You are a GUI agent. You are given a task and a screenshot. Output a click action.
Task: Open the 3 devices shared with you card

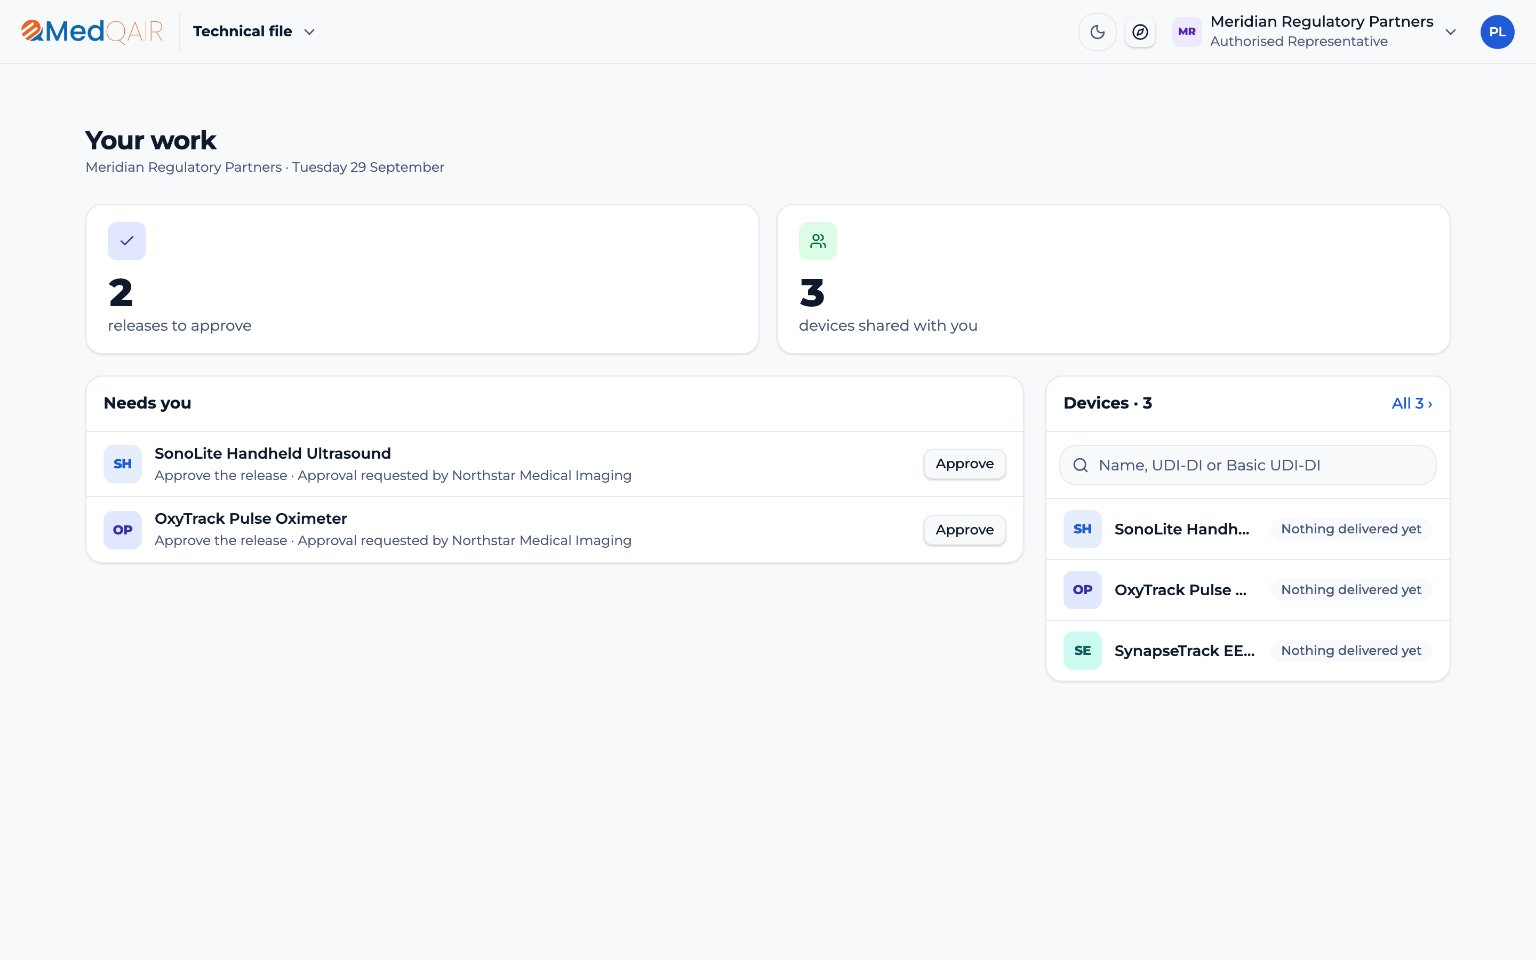point(1113,279)
